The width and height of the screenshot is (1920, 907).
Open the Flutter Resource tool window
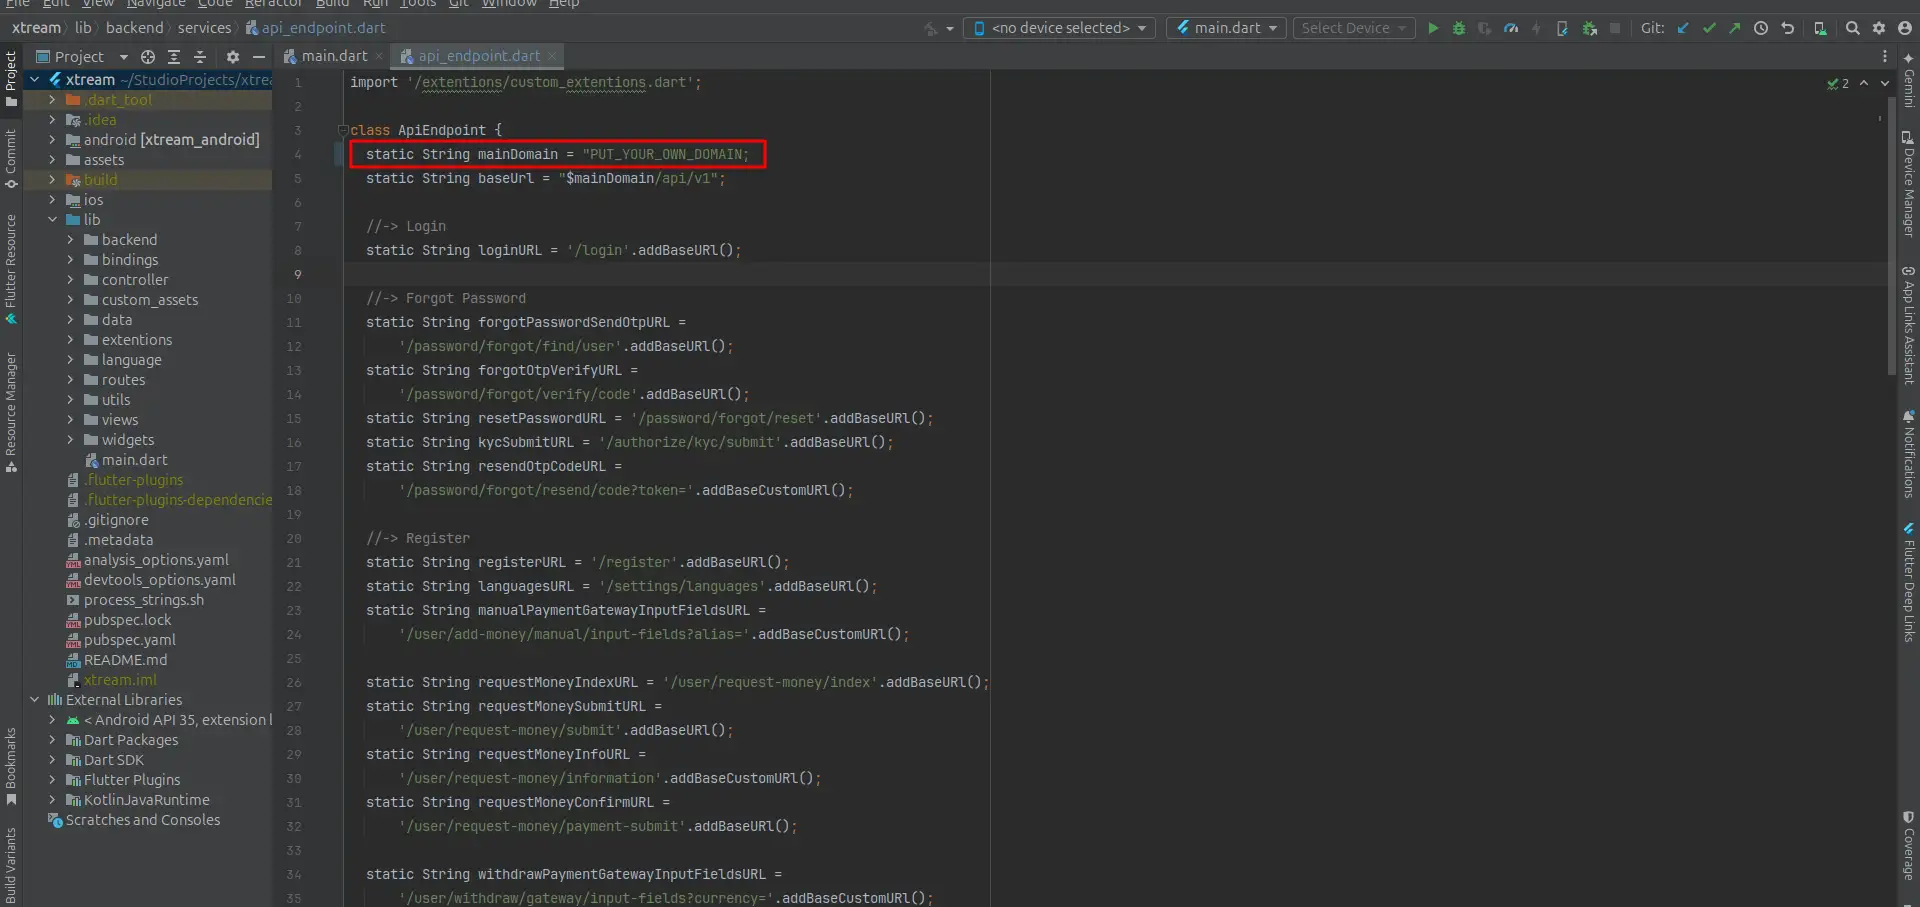click(11, 269)
